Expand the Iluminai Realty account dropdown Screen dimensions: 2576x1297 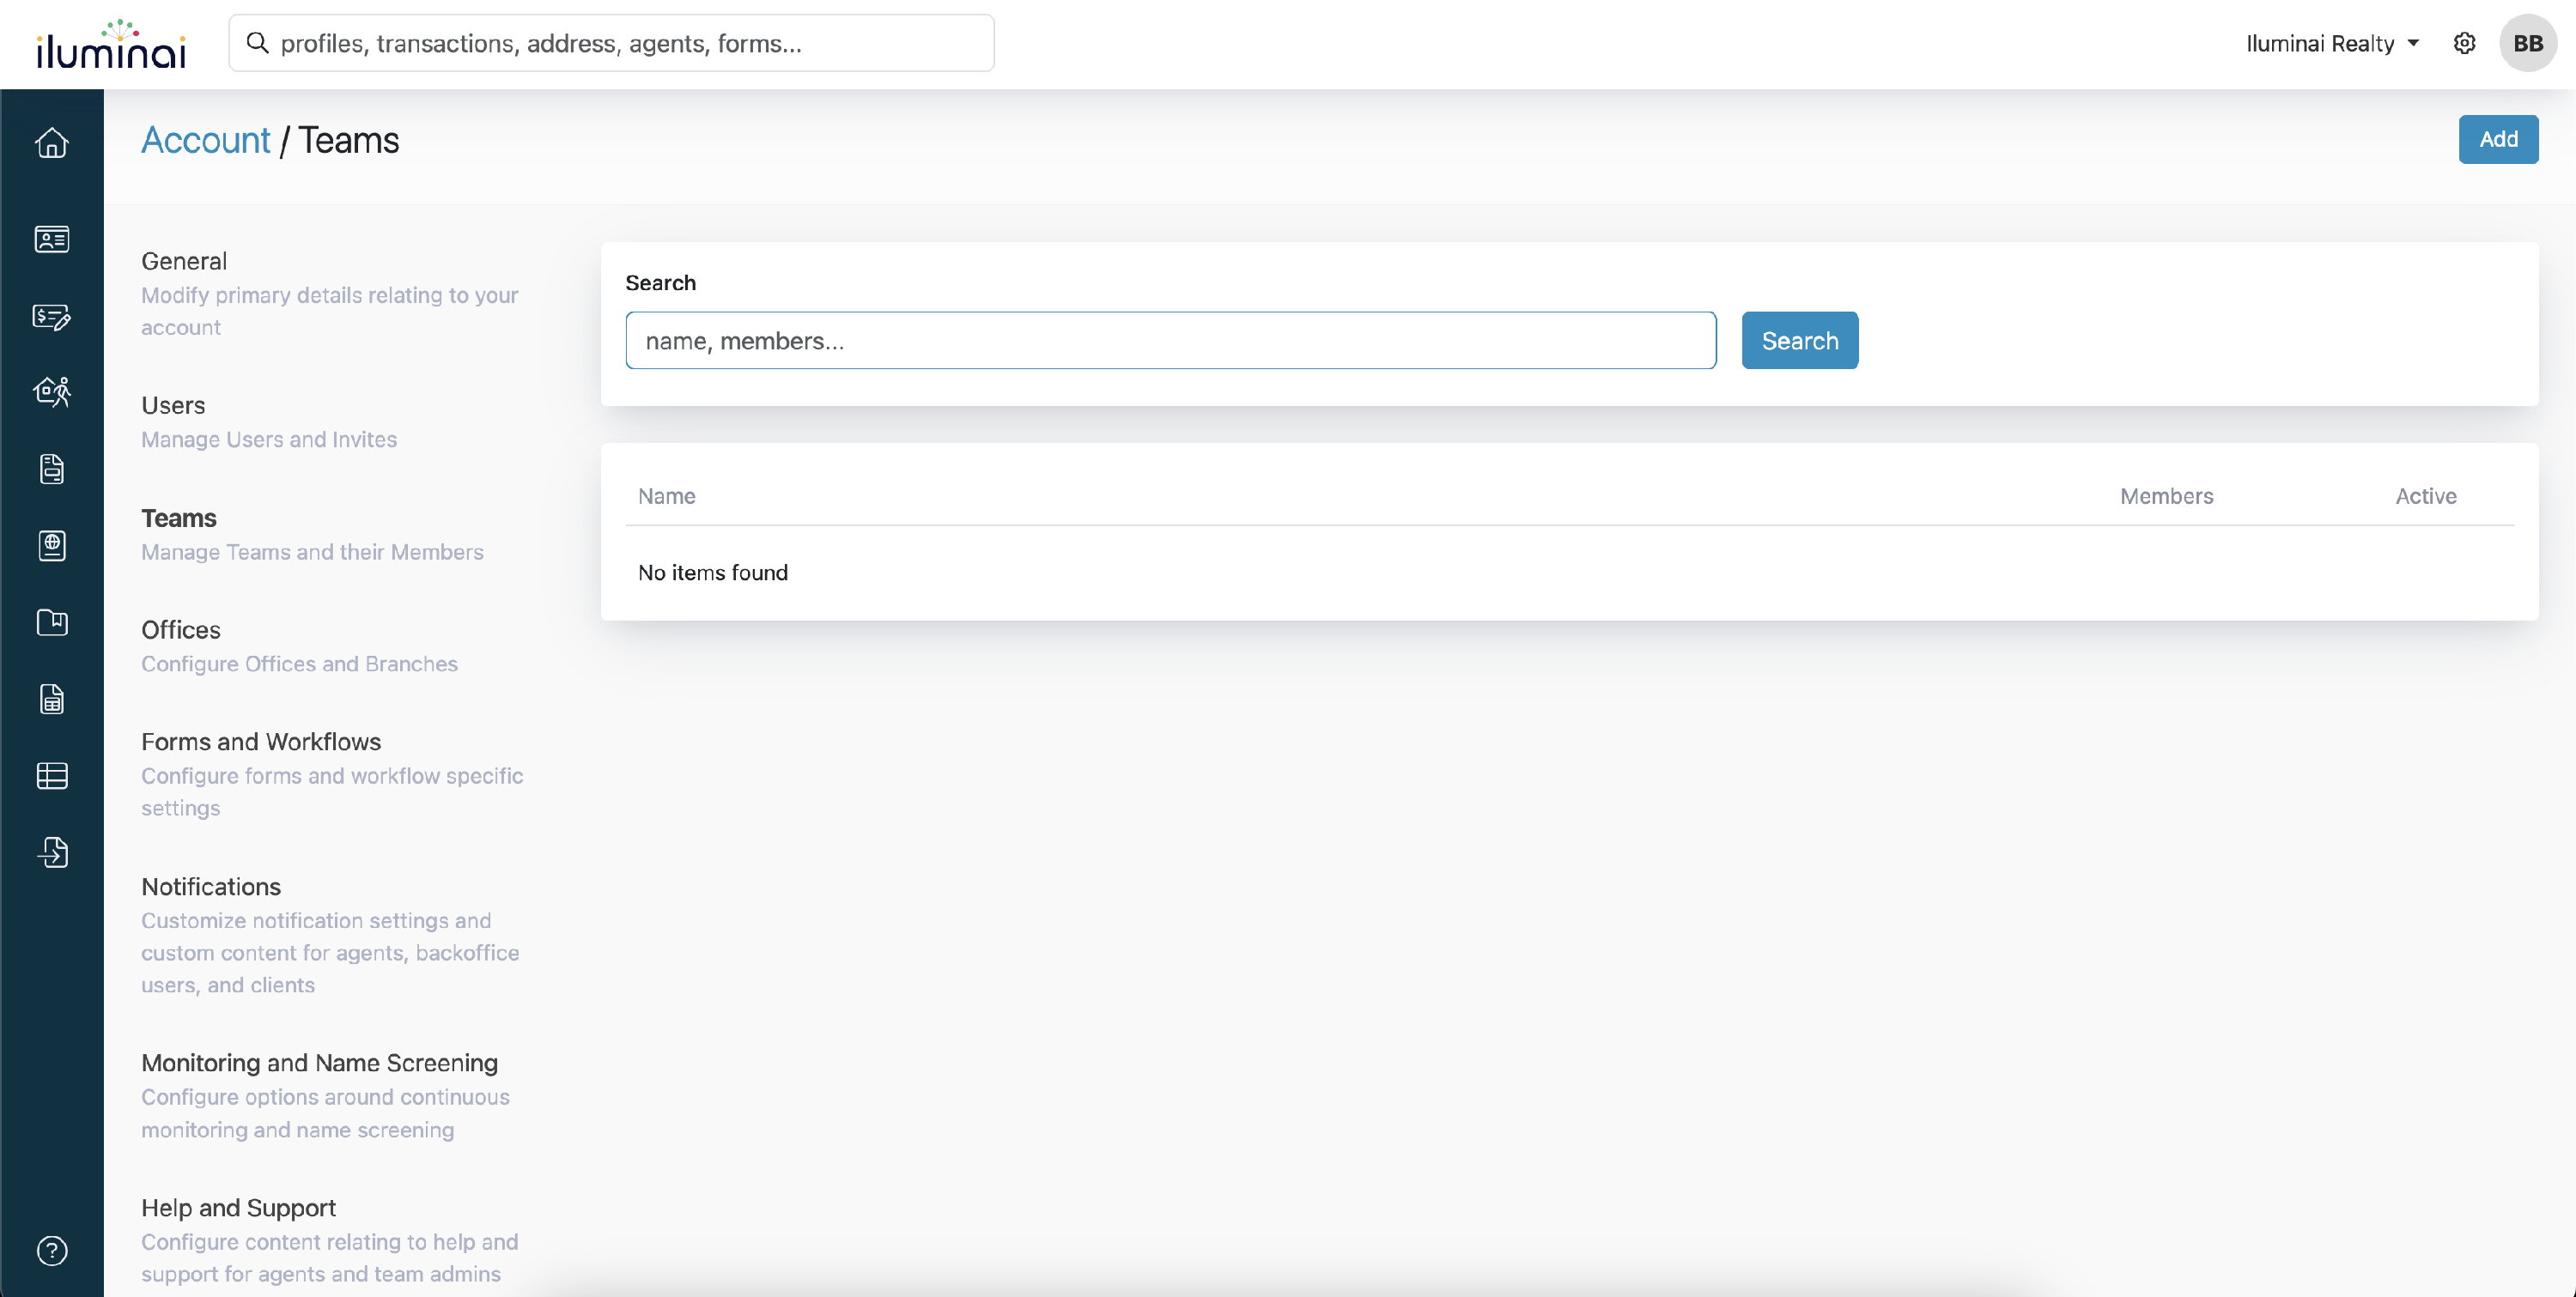(2332, 43)
